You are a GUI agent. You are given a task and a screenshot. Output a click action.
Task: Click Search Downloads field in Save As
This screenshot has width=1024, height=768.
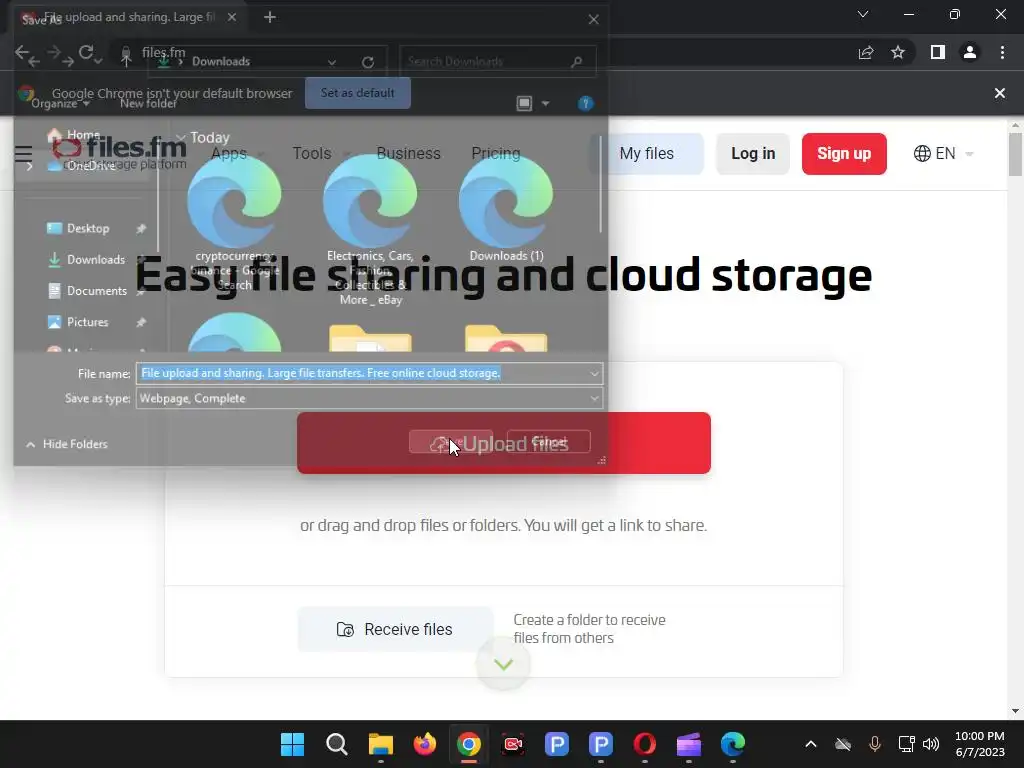click(x=498, y=61)
